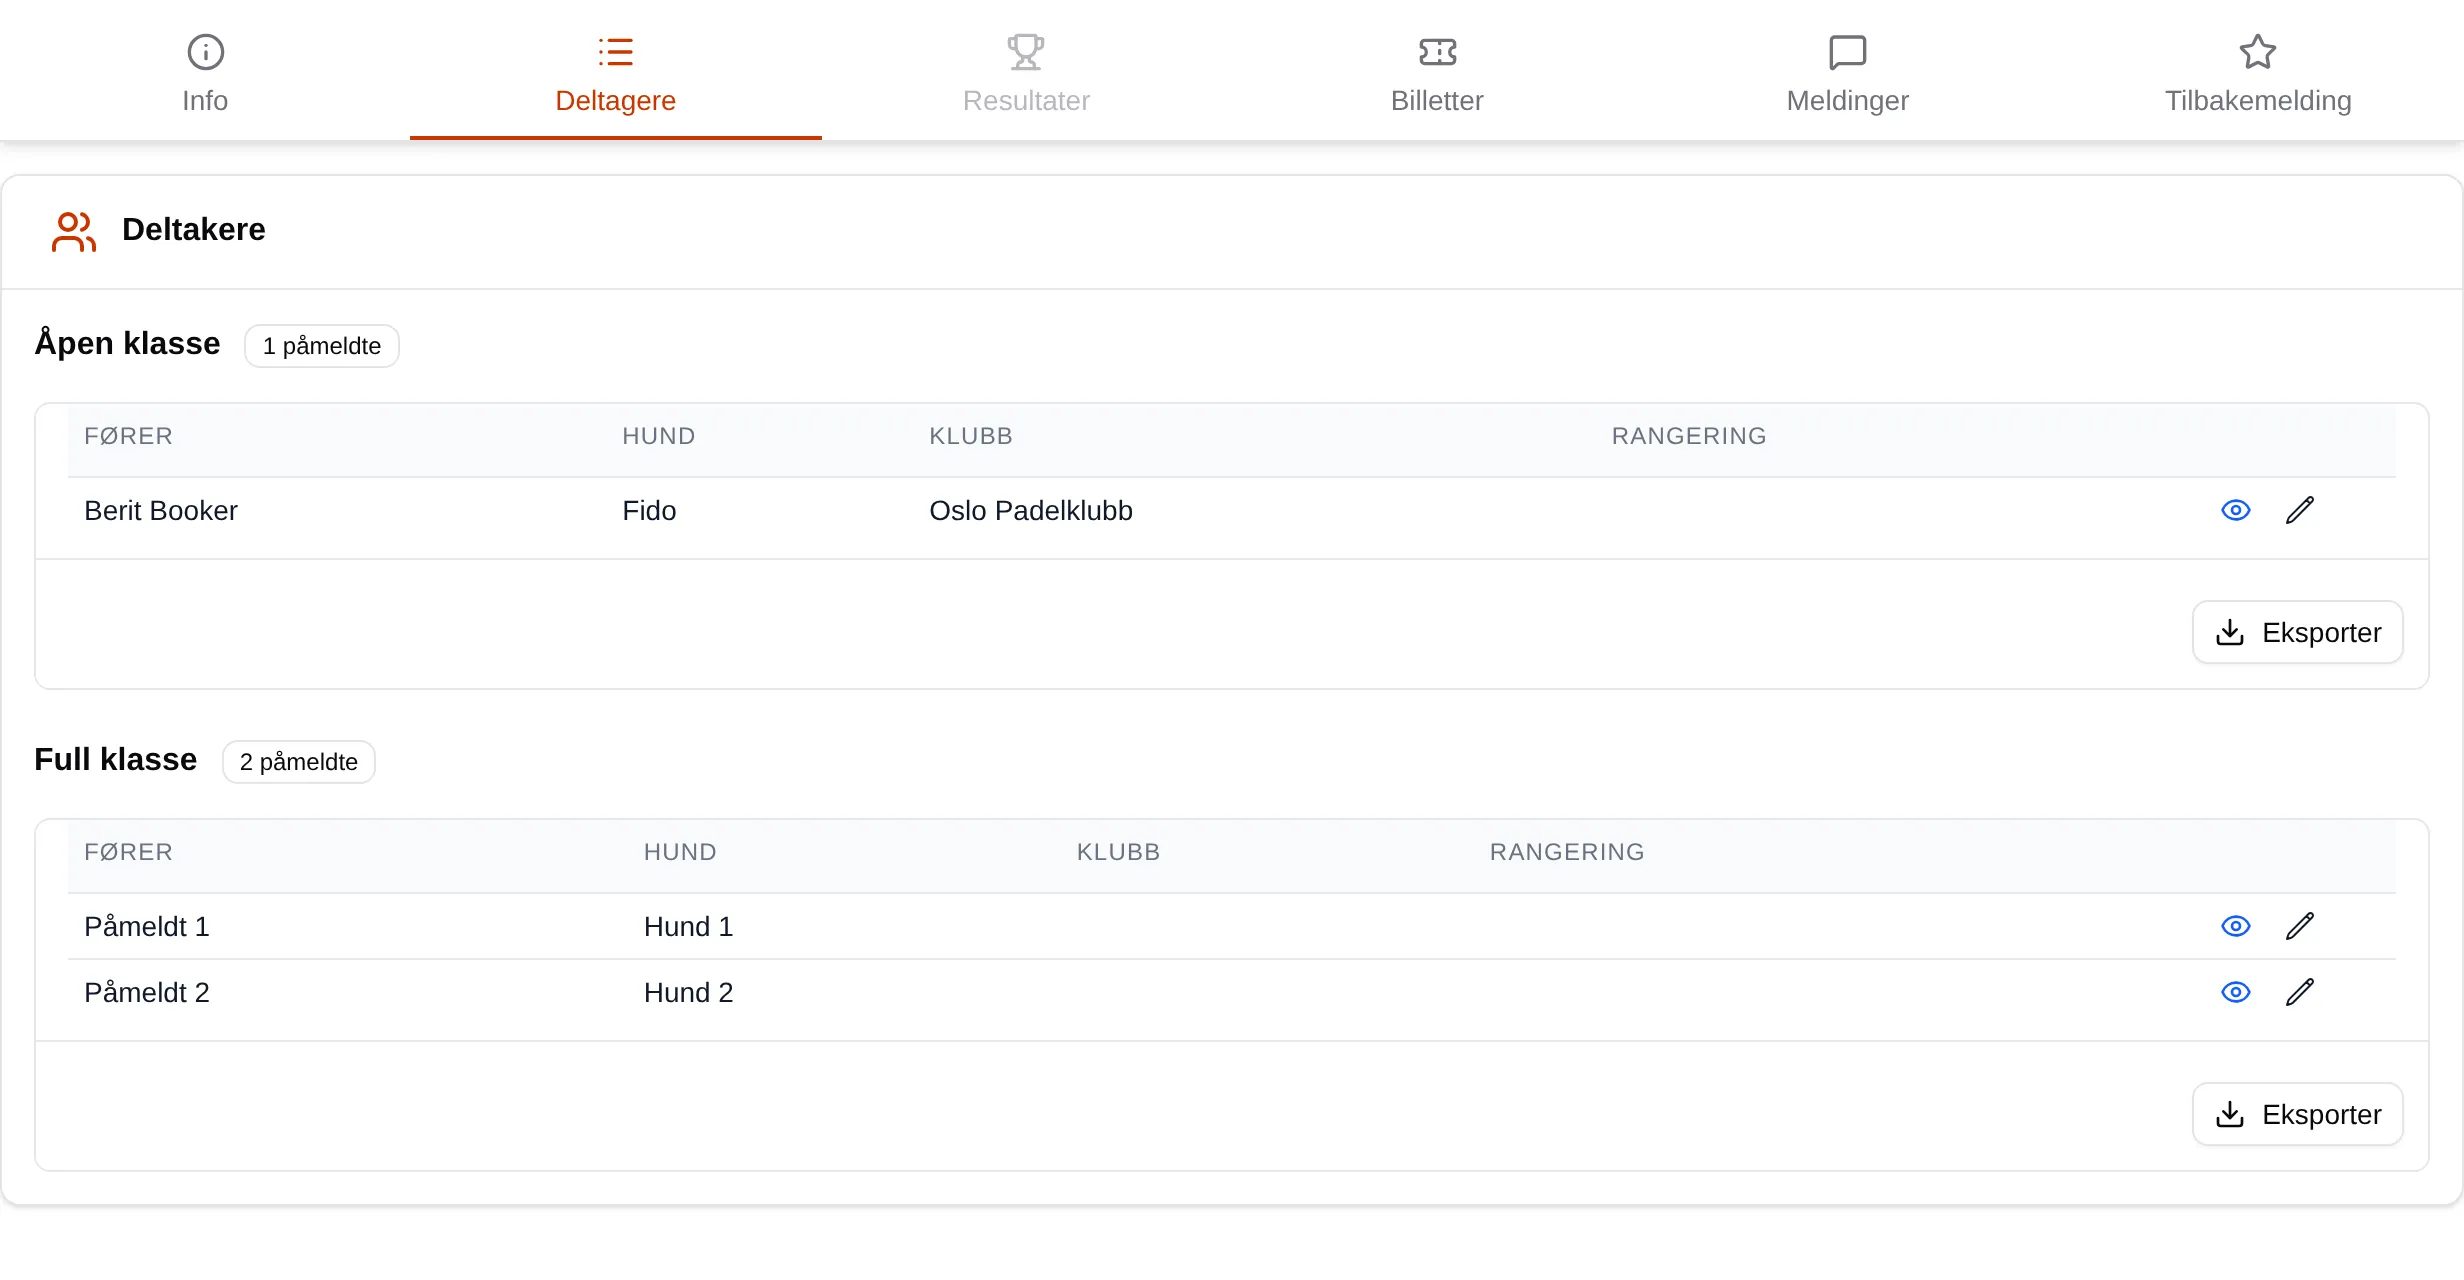Edit Påmeldt 2 with the pencil icon
Image resolution: width=2464 pixels, height=1280 pixels.
(2300, 992)
